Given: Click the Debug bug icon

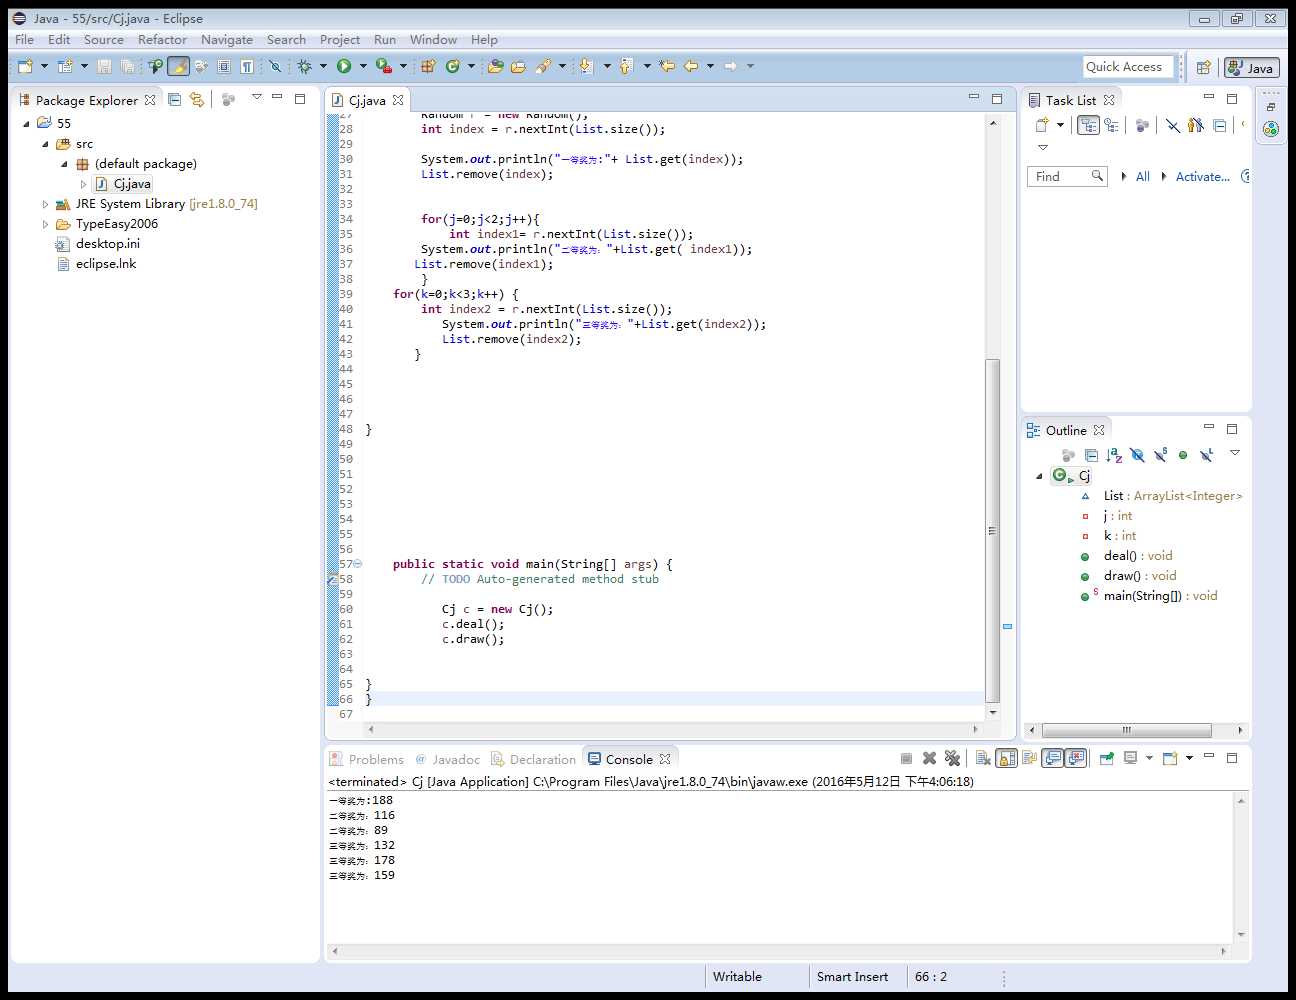Looking at the screenshot, I should click(x=304, y=66).
